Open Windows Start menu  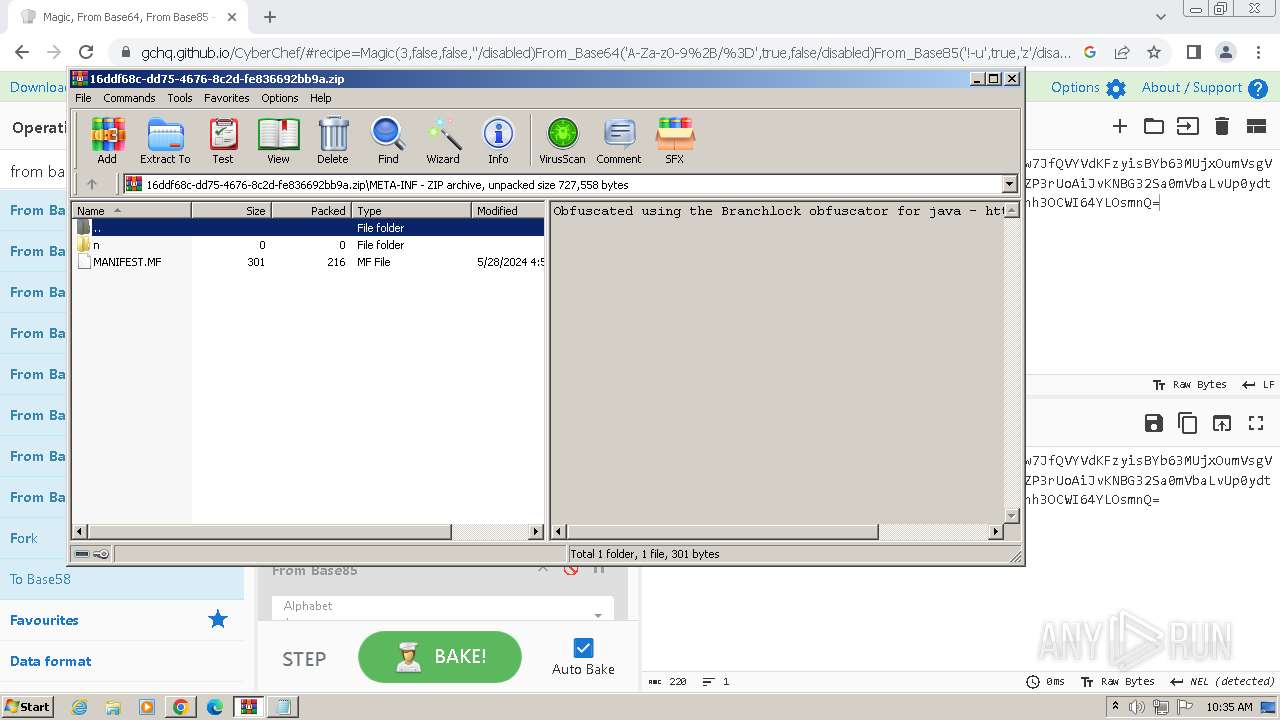click(x=28, y=707)
